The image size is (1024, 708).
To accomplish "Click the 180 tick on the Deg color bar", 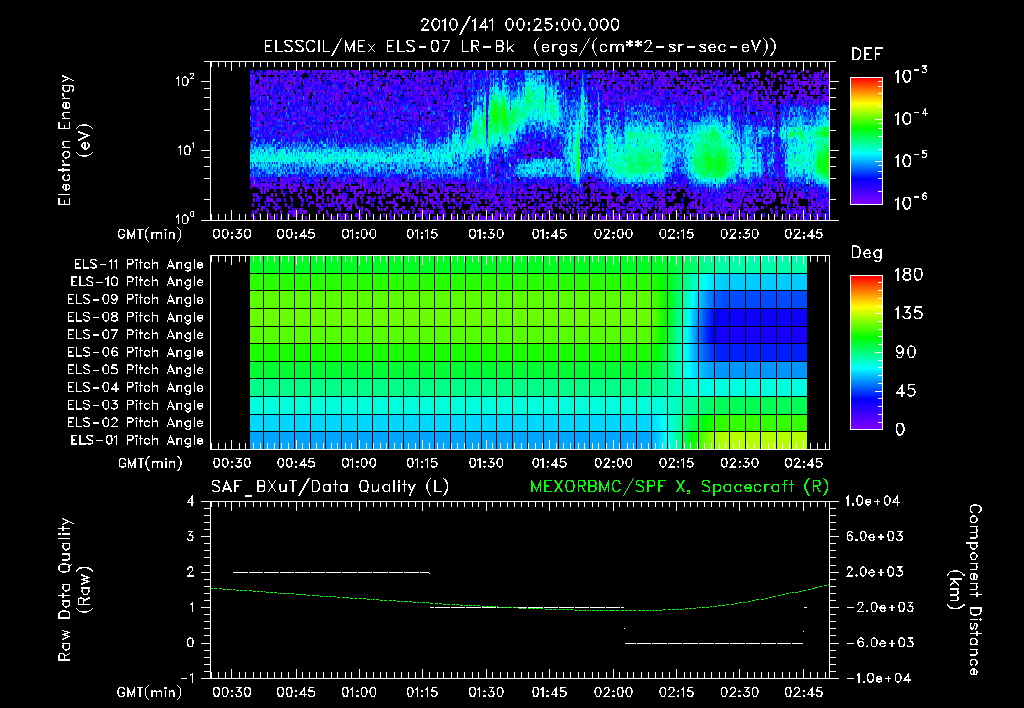I will pyautogui.click(x=908, y=275).
